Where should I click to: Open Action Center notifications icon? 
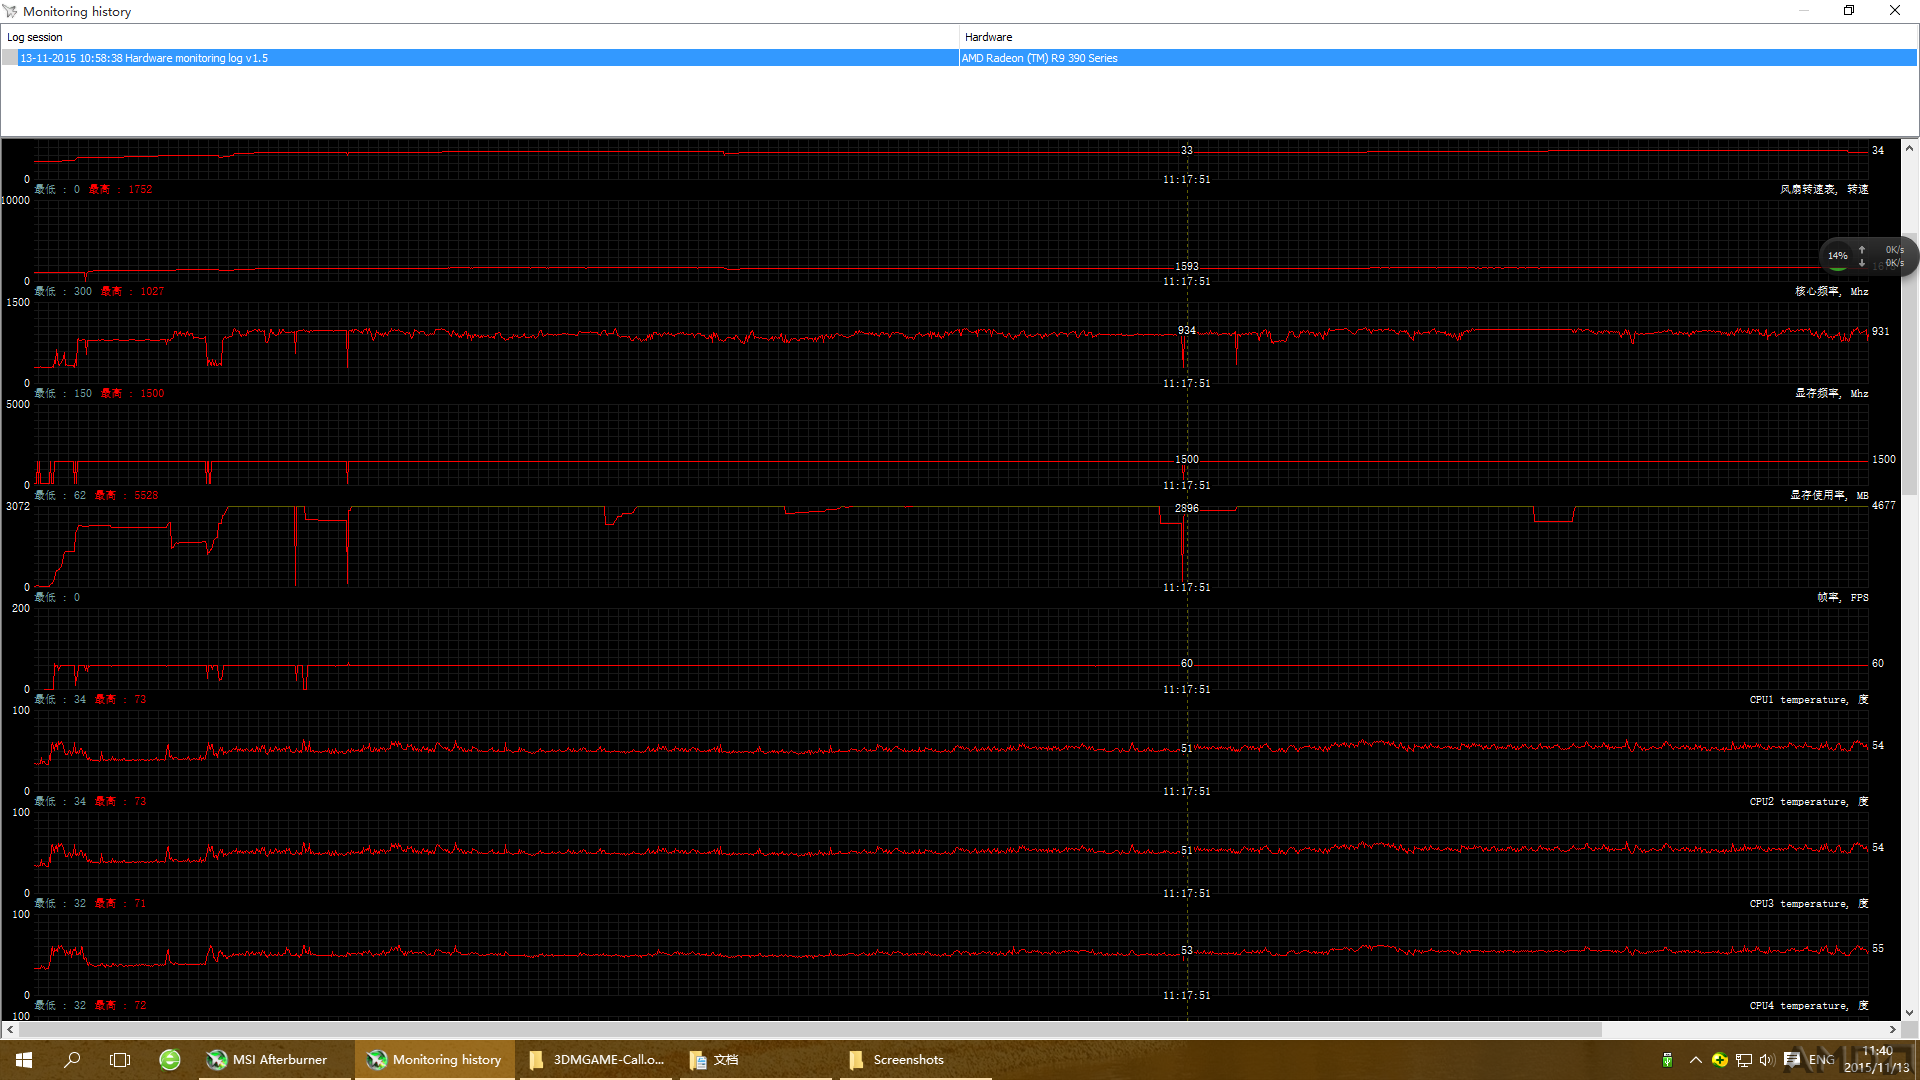(1792, 1060)
